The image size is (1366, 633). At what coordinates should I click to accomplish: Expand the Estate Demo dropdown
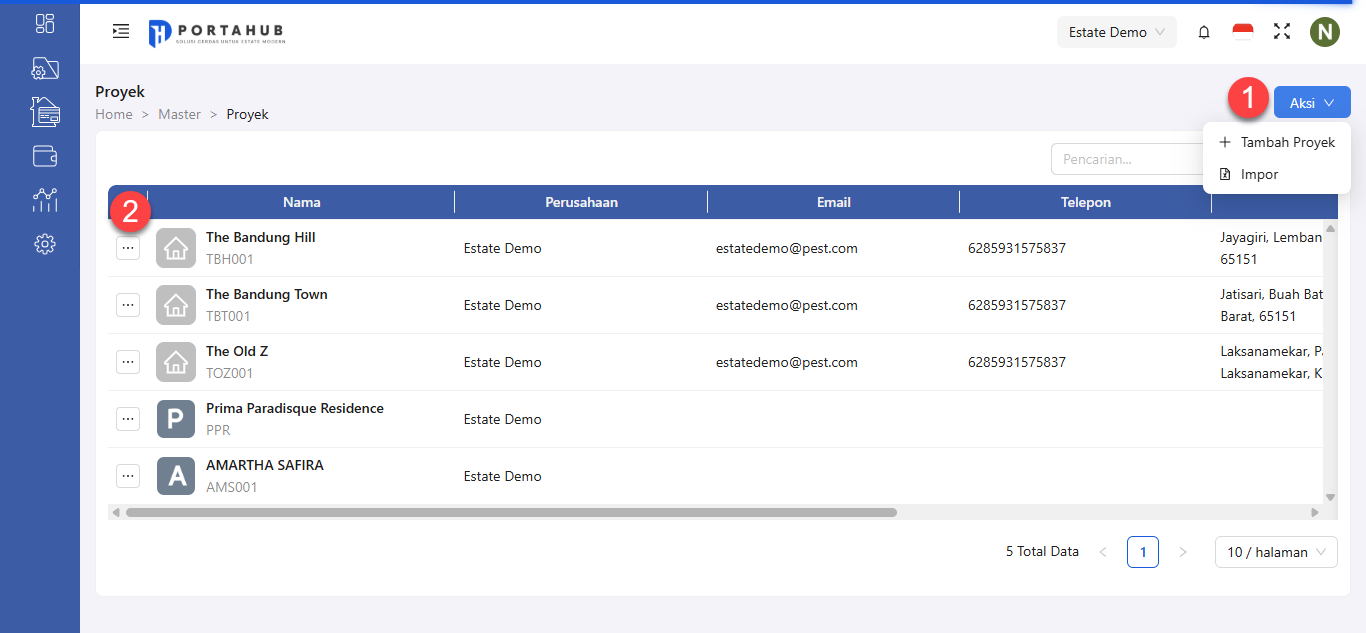[1116, 32]
